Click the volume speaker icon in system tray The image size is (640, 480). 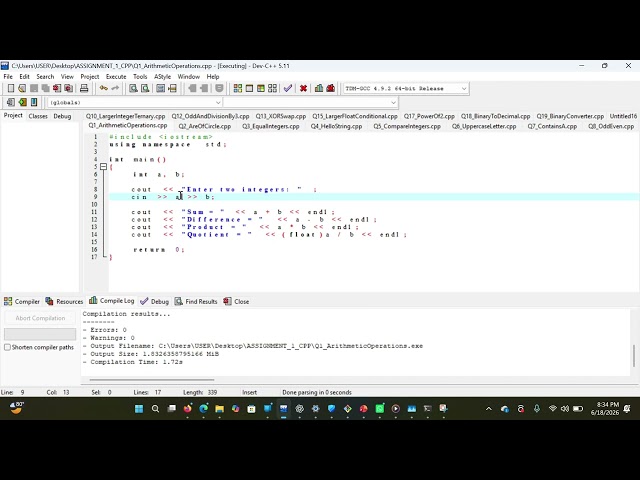[x=565, y=409]
